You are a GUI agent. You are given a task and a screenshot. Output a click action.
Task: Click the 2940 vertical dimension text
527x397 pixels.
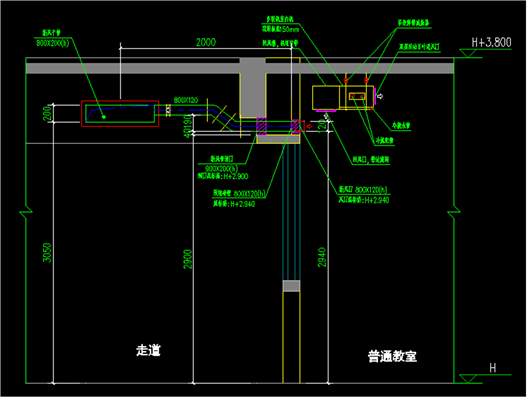click(x=322, y=257)
